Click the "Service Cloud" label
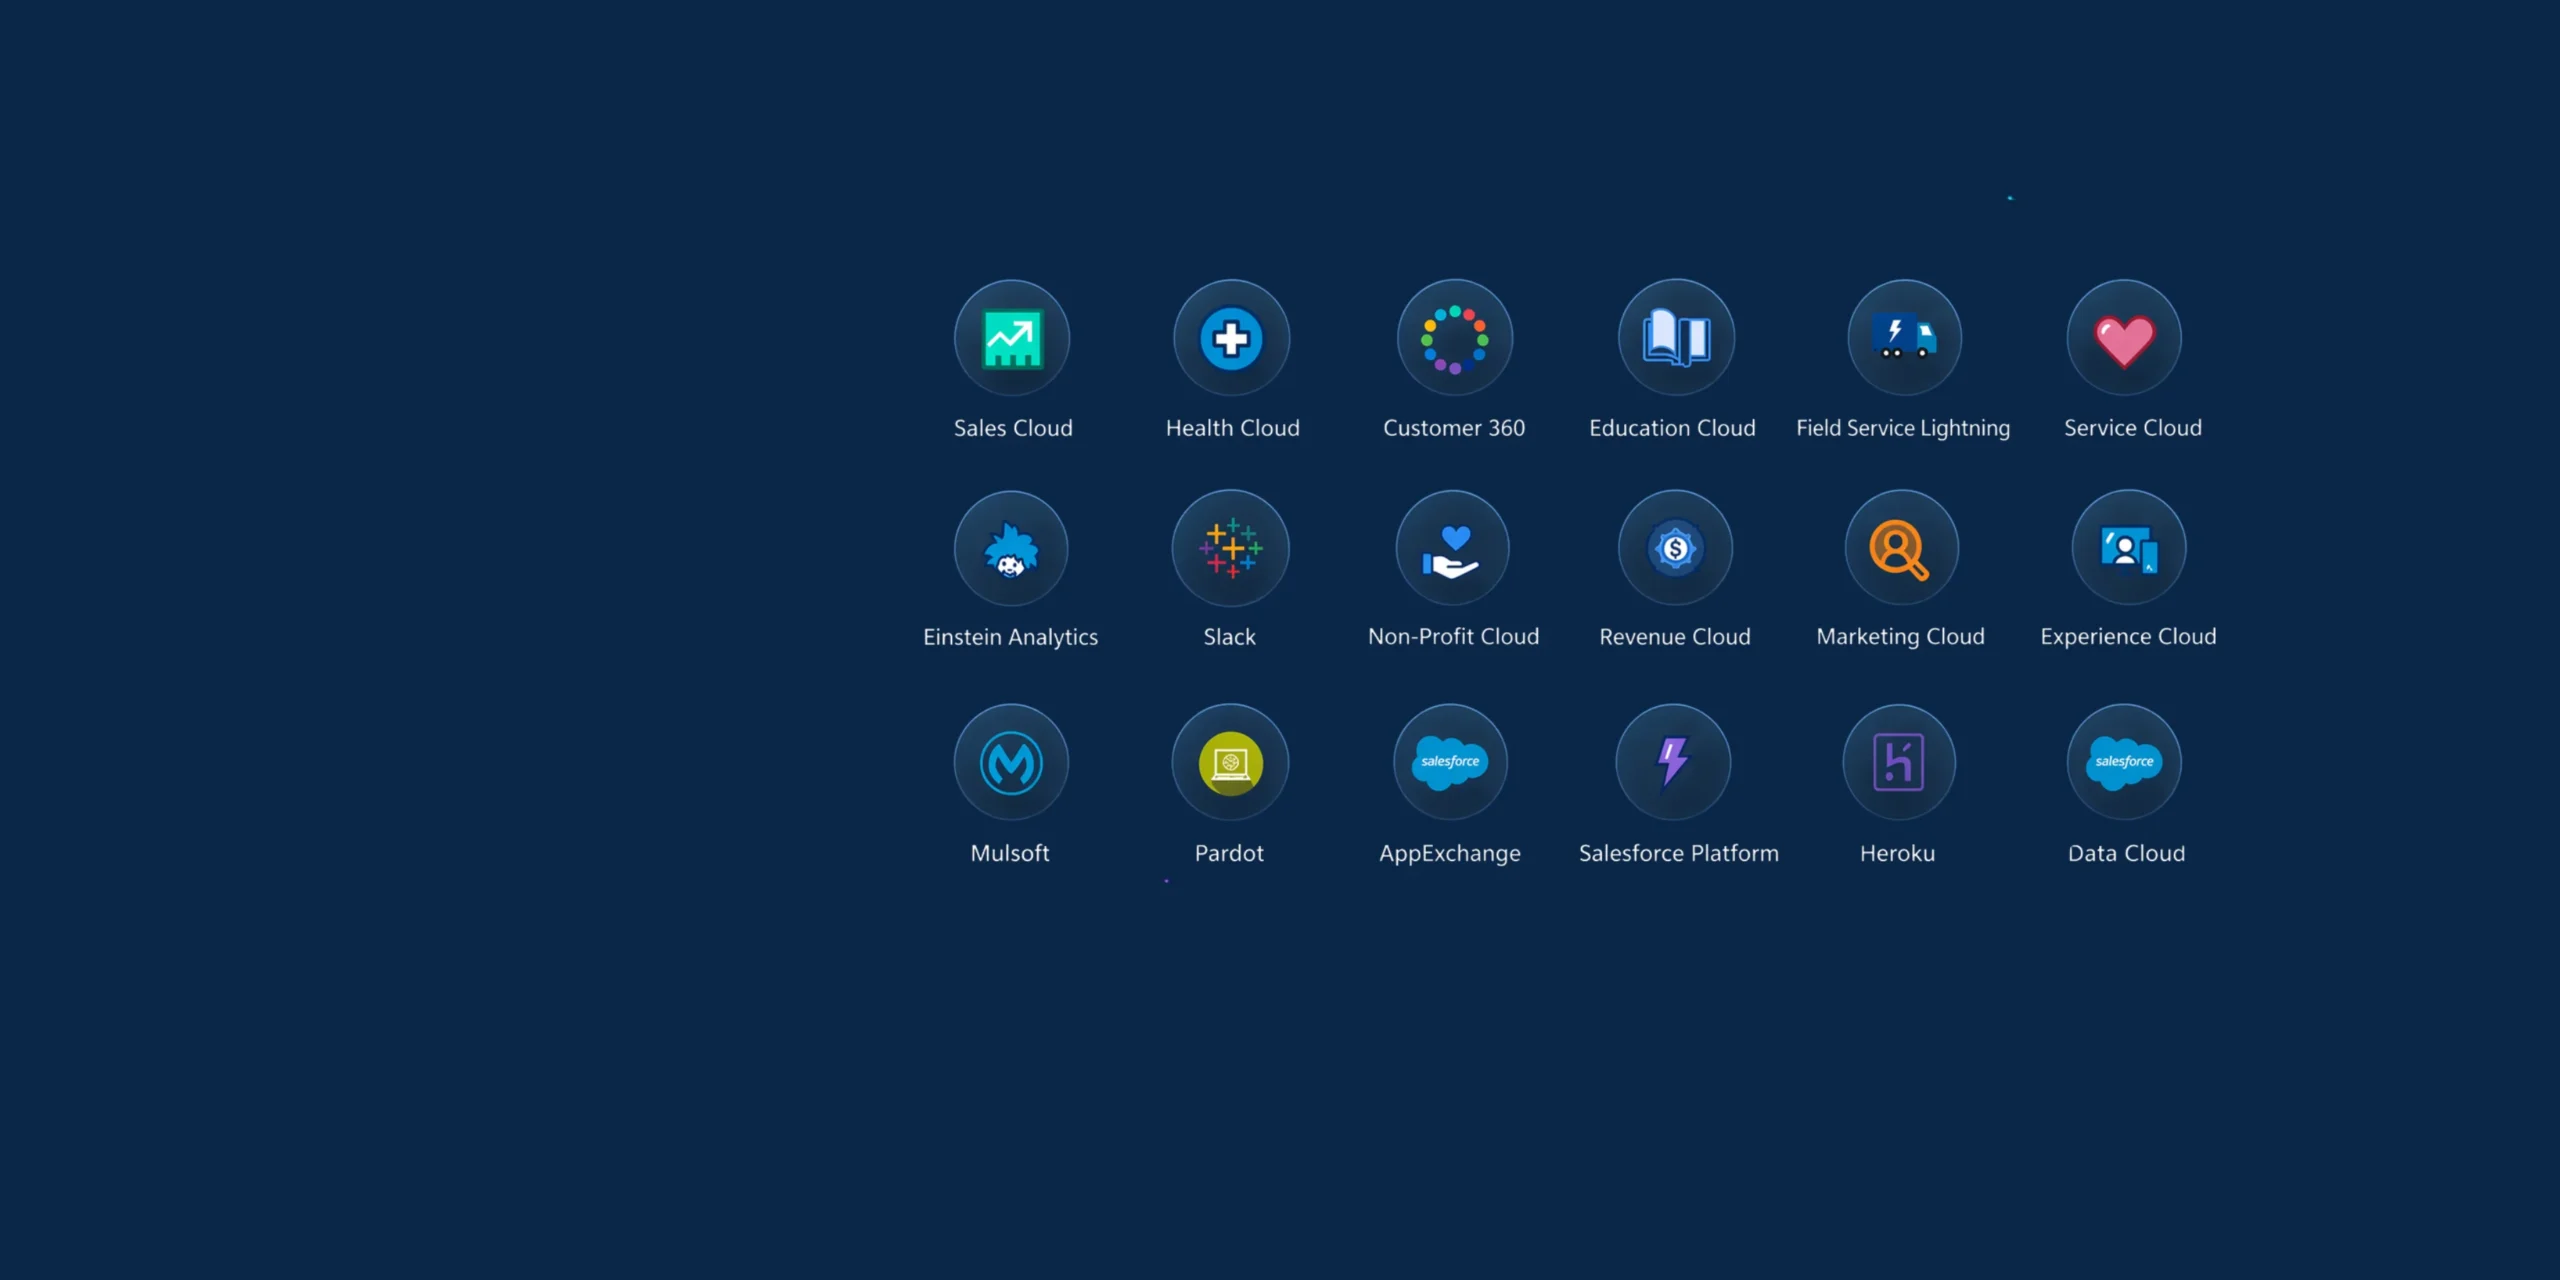2560x1280 pixels. tap(2133, 428)
